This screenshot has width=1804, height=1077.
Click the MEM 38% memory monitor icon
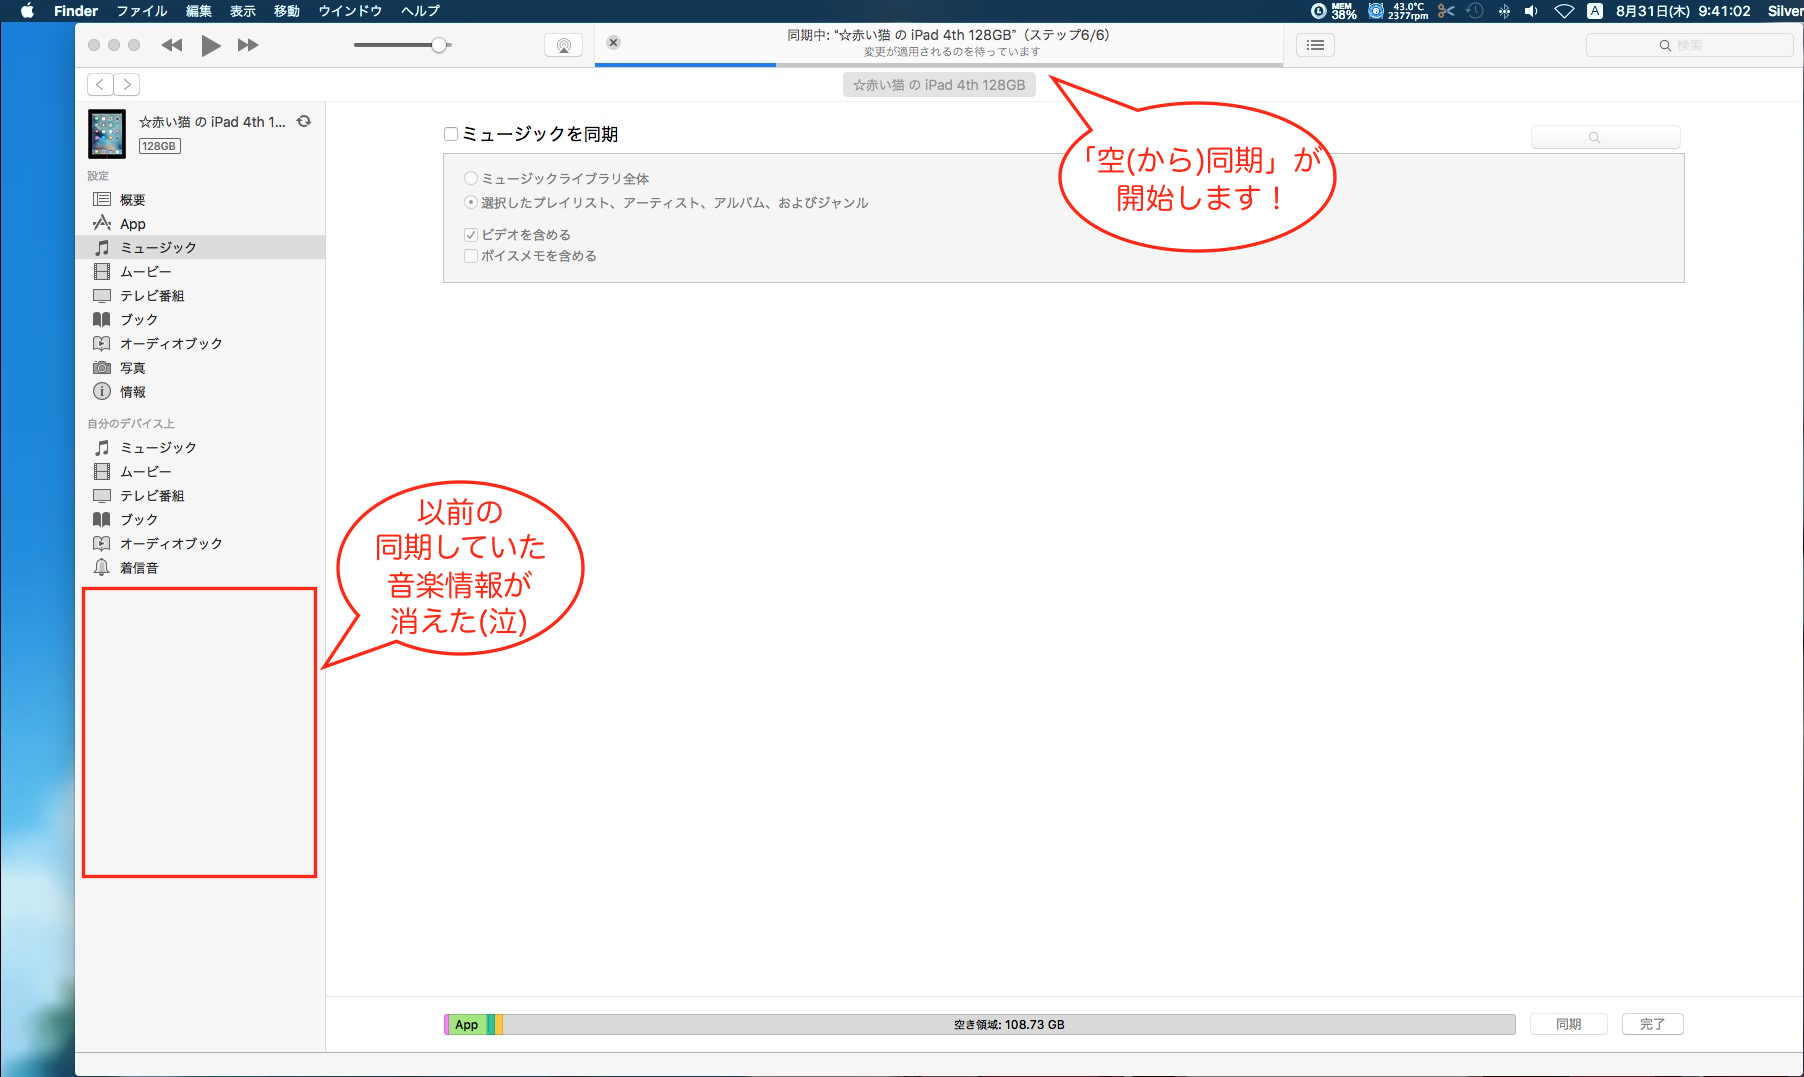pos(1334,11)
